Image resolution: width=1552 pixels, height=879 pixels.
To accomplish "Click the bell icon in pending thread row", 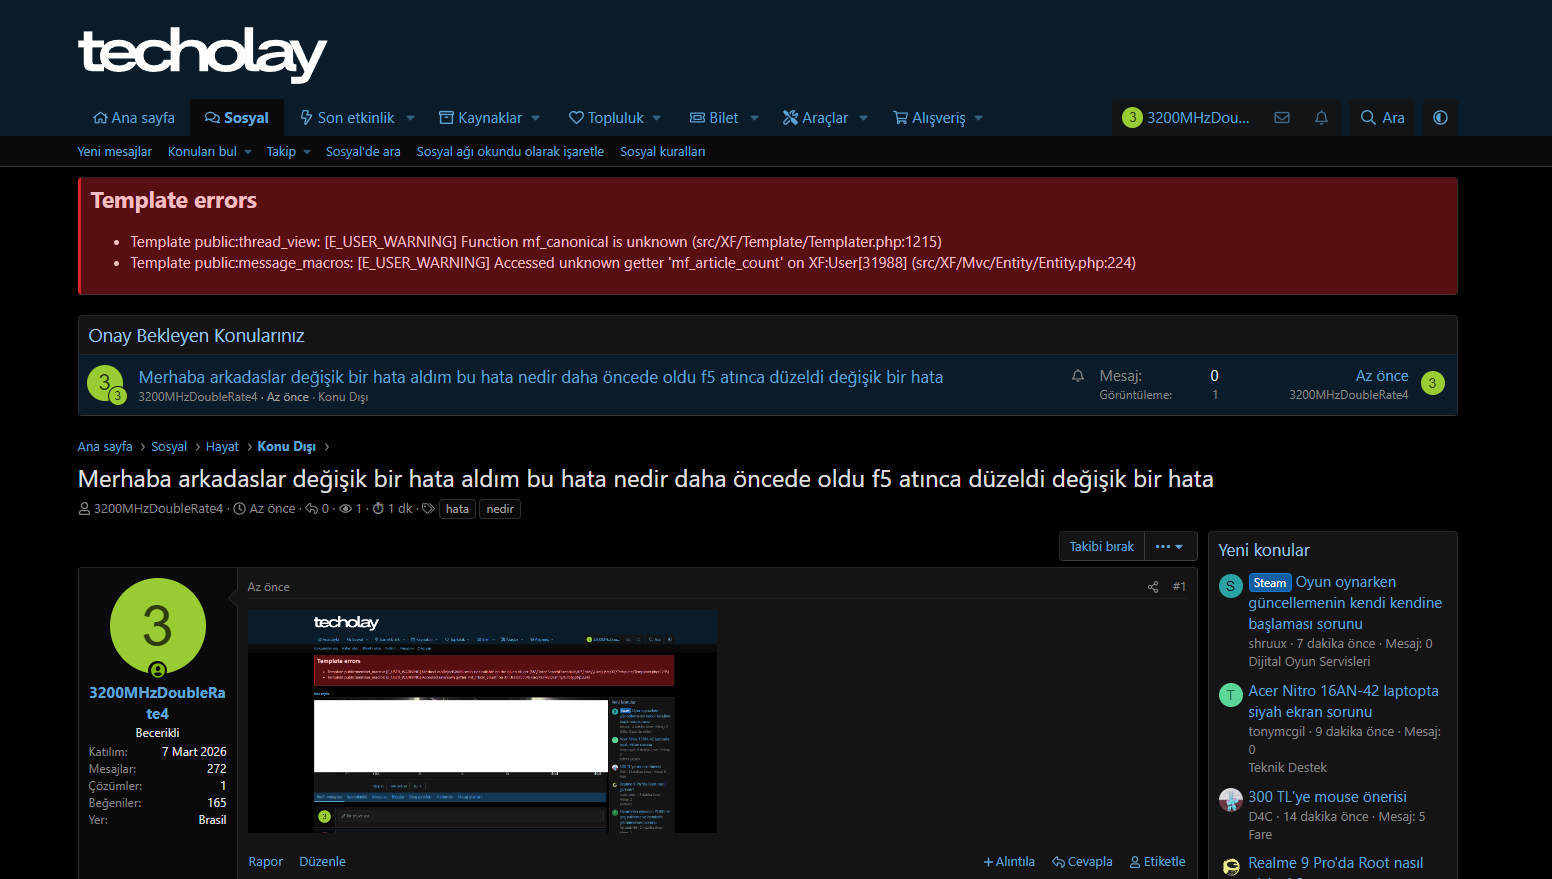I will (x=1077, y=376).
